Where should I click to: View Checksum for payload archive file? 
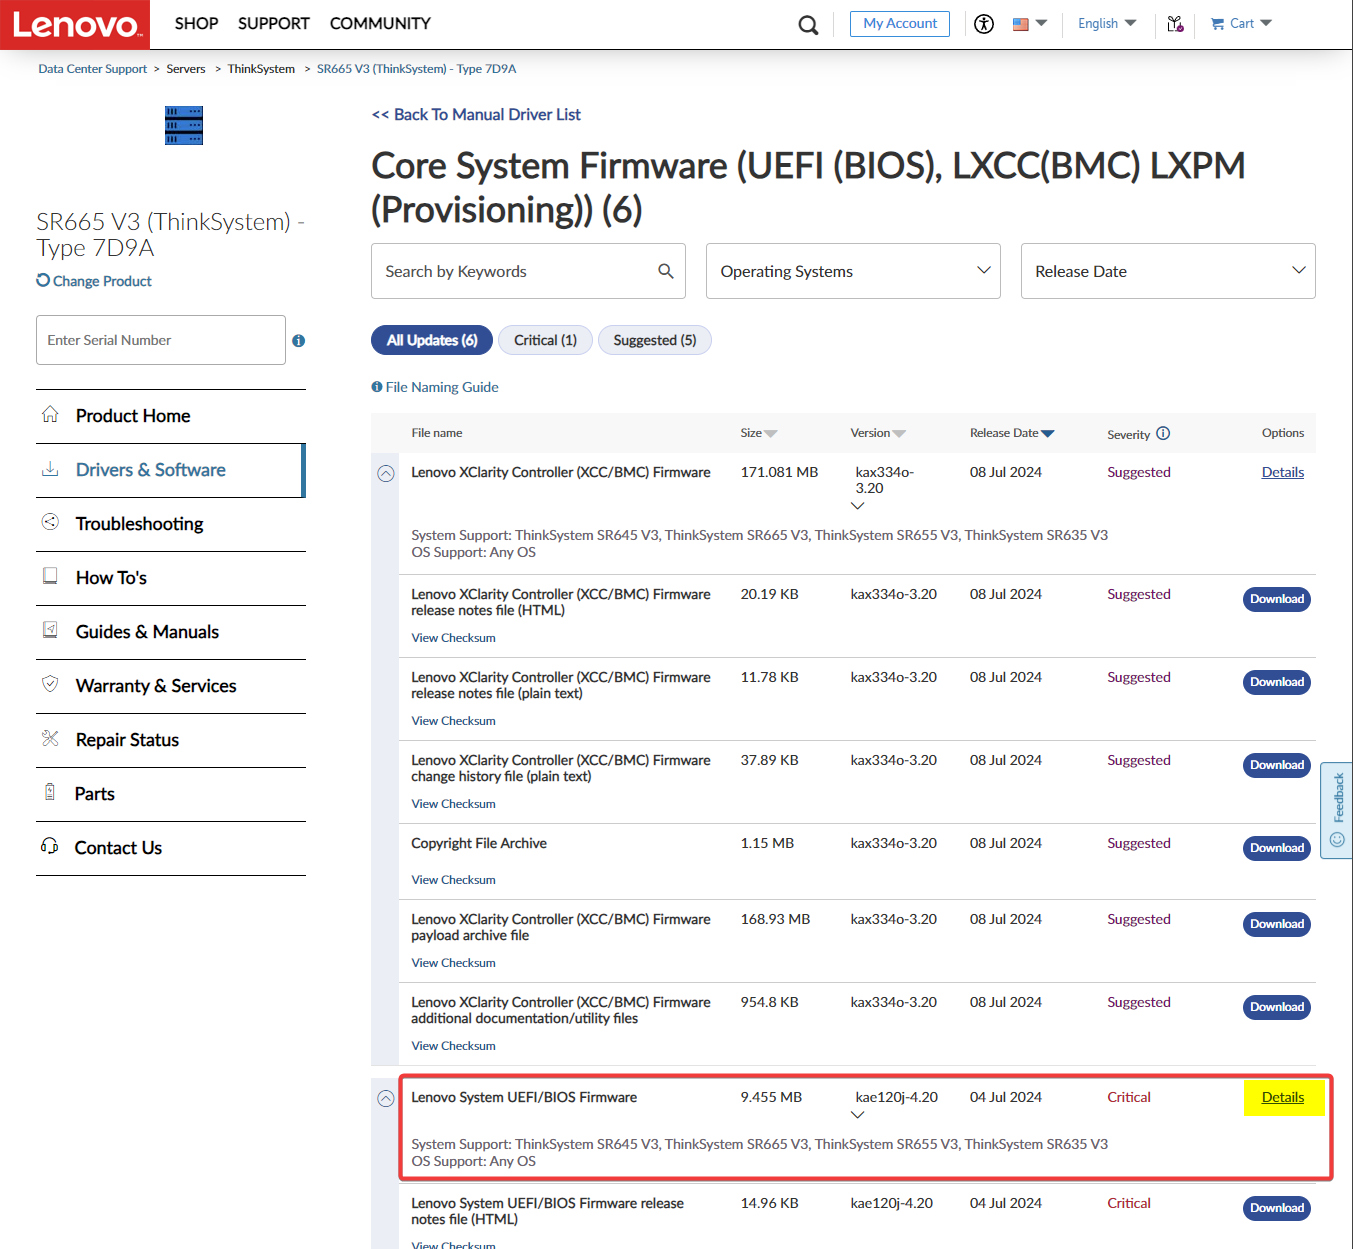coord(453,963)
